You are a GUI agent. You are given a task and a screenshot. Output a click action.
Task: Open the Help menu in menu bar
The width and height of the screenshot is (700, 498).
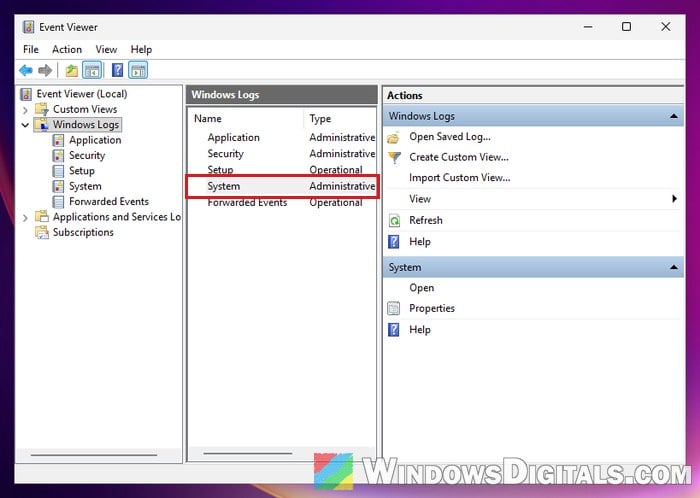point(141,49)
